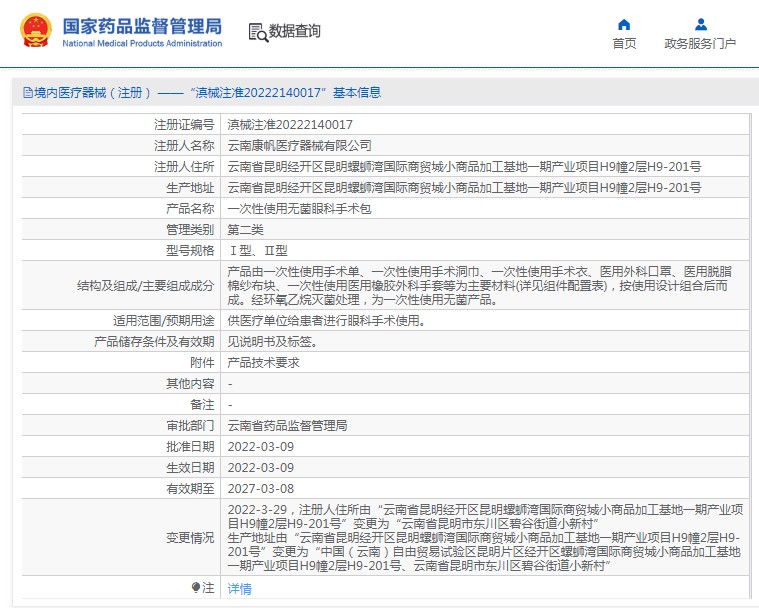Open the 首页 text link
Viewport: 759px width, 608px height.
pos(624,44)
